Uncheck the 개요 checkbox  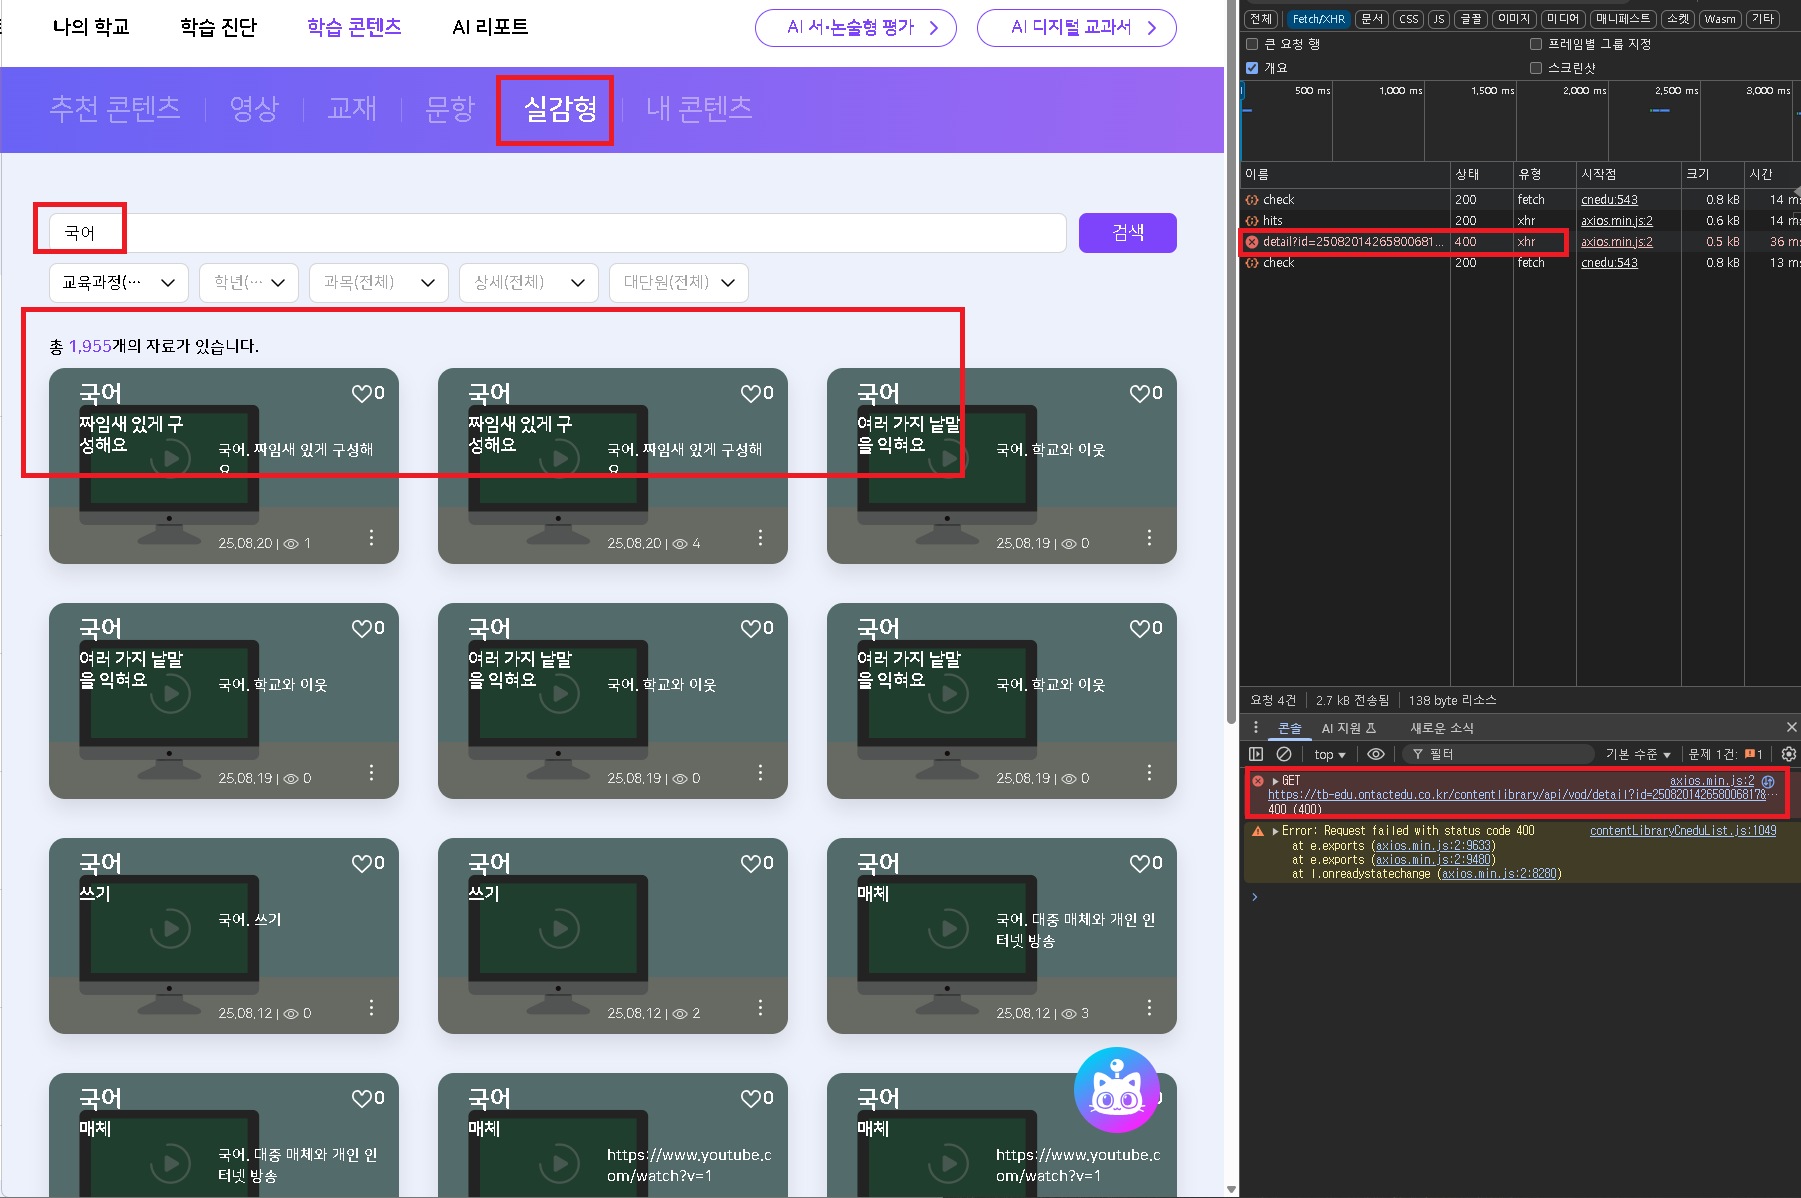click(1252, 68)
